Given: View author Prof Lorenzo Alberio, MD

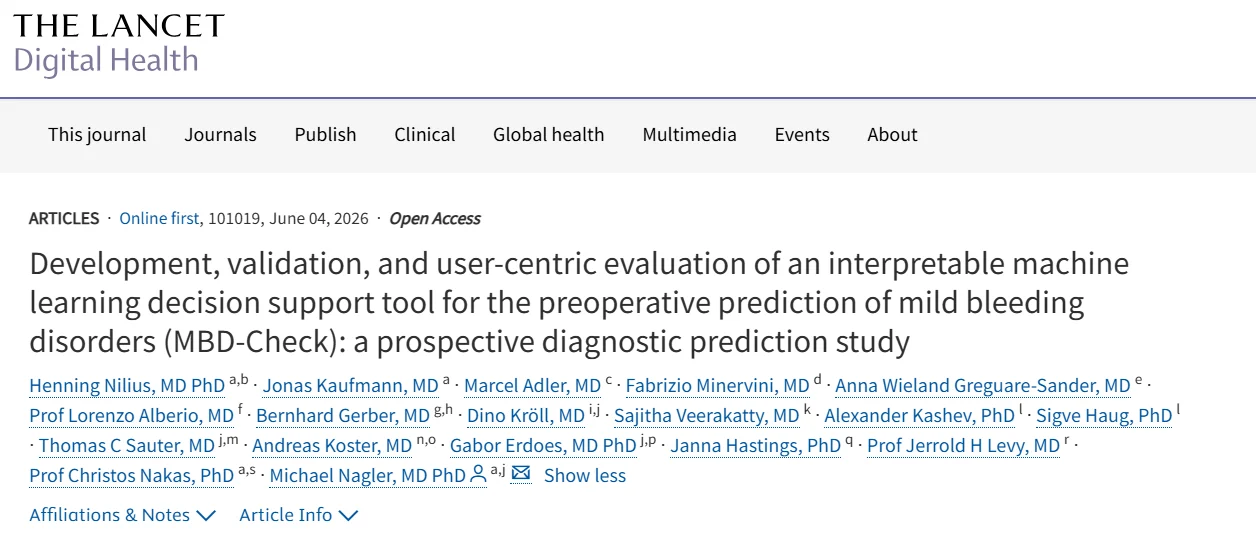Looking at the screenshot, I should pos(131,416).
